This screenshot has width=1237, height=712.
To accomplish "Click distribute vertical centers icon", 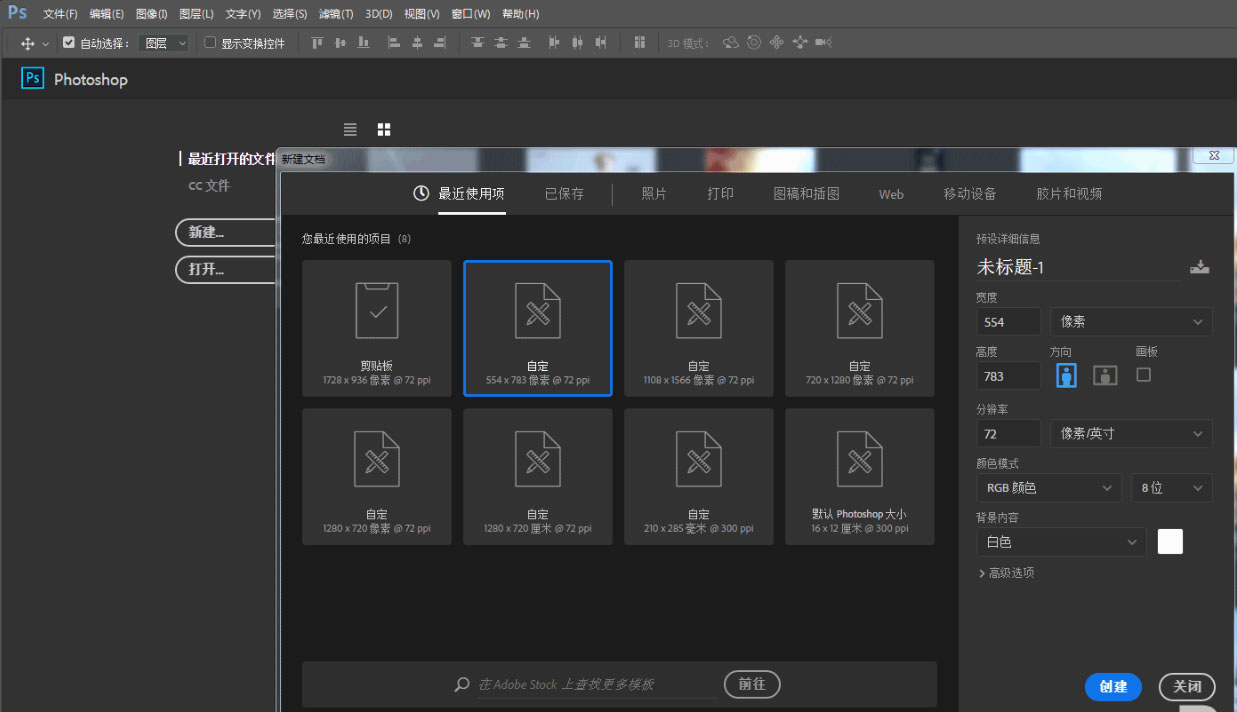I will point(500,43).
